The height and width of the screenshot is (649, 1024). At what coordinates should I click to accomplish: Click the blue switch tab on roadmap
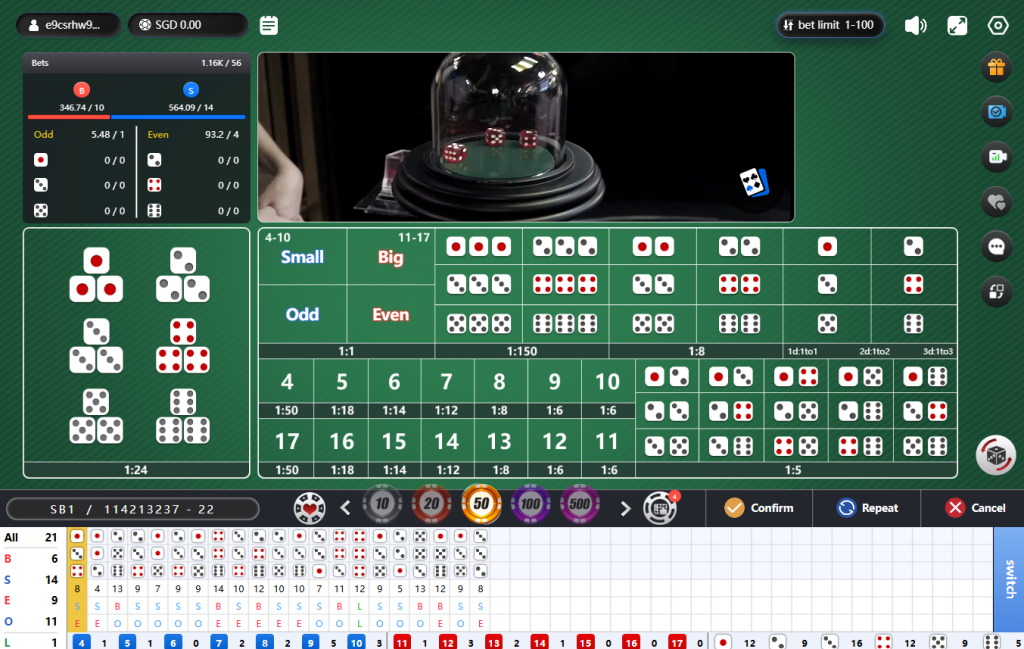1008,580
